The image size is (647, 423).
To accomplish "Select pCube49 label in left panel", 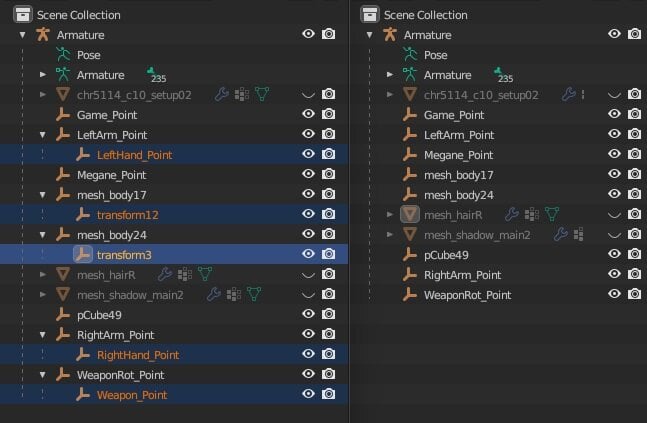I will (99, 315).
